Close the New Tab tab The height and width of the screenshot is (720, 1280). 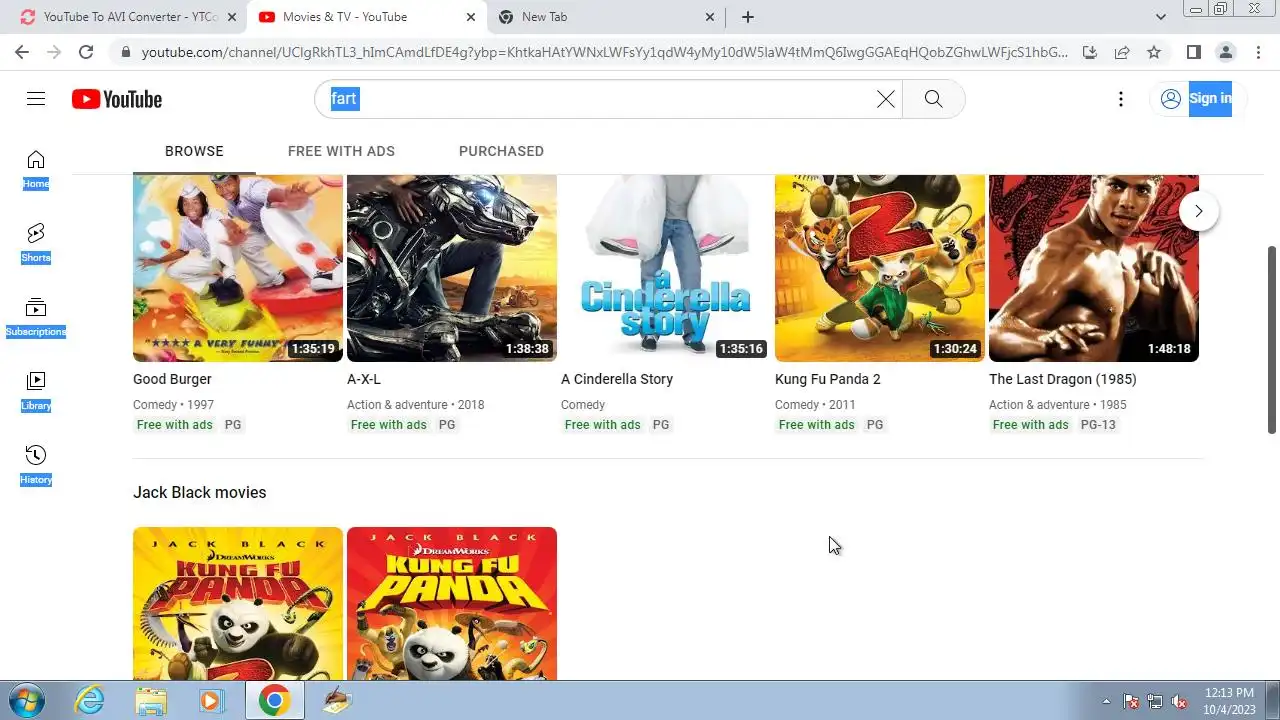pos(710,17)
